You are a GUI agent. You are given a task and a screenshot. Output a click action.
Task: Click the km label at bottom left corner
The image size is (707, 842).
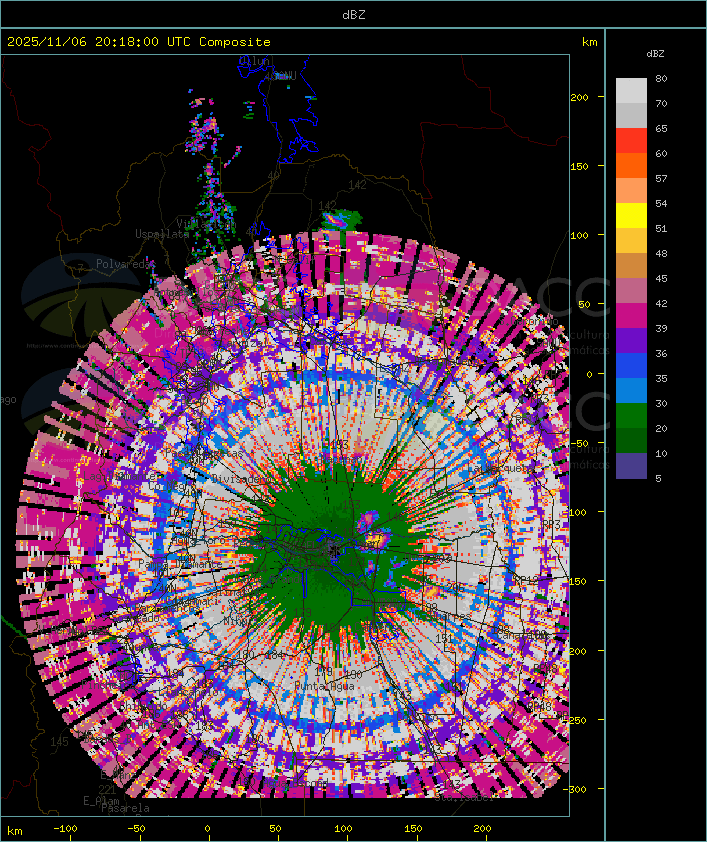point(14,831)
